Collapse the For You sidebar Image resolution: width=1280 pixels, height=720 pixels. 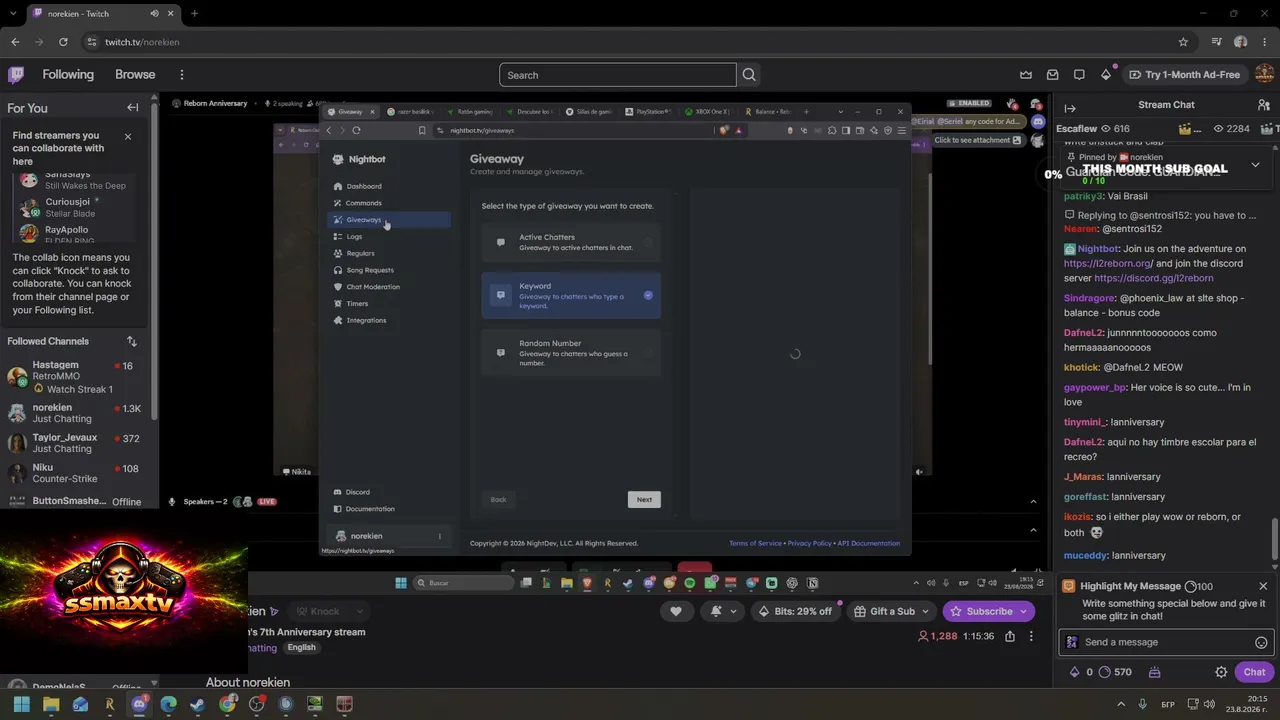[132, 108]
